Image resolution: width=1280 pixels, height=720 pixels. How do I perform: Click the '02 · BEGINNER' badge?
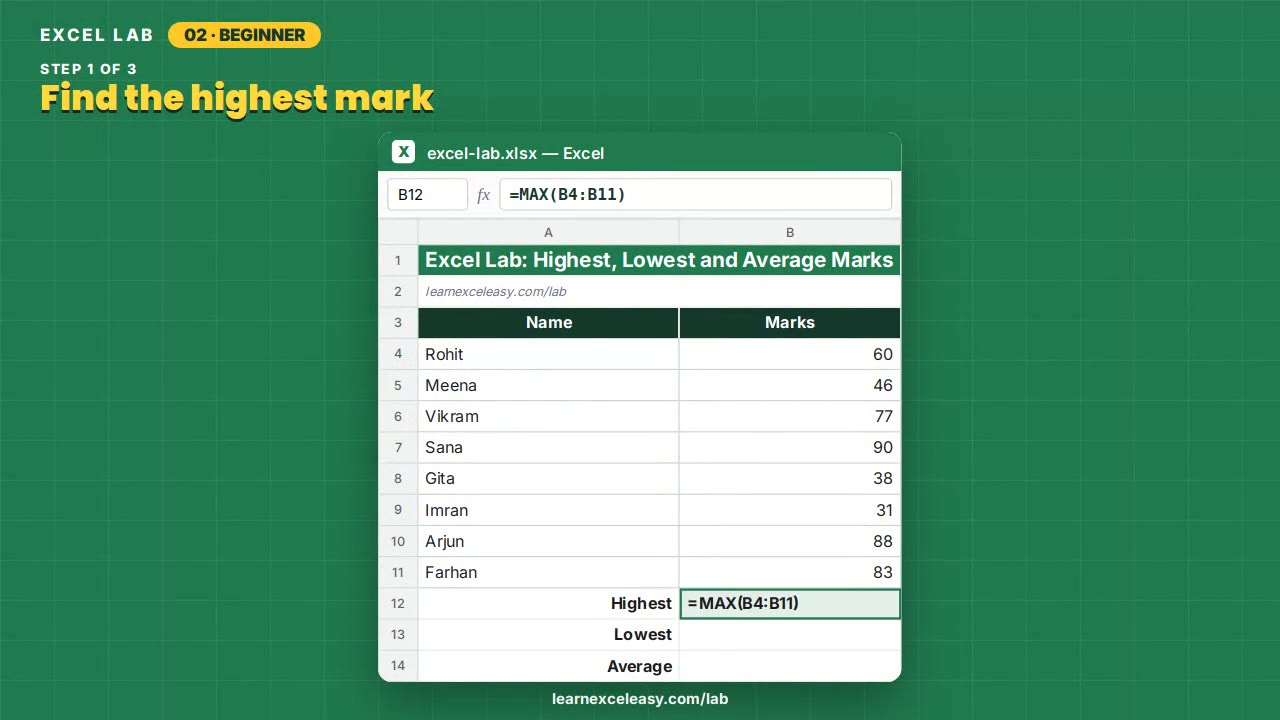(244, 35)
